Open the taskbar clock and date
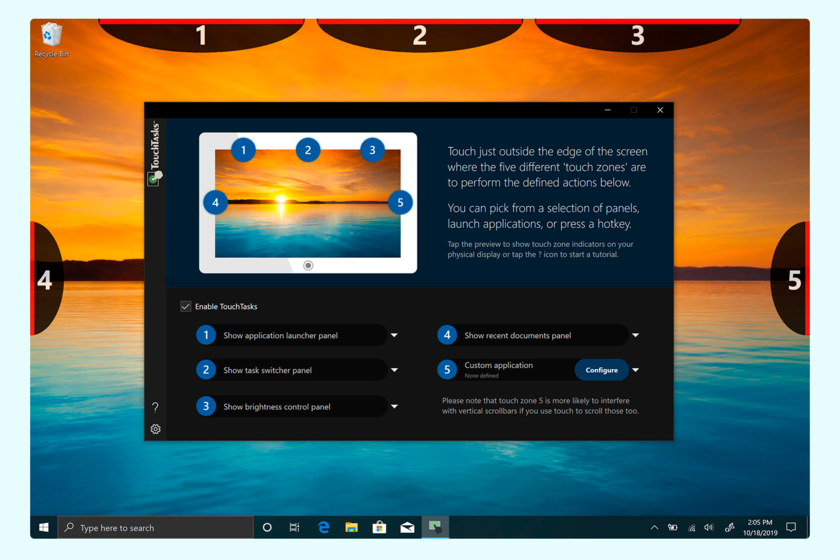Viewport: 840px width, 560px height. coord(760,528)
